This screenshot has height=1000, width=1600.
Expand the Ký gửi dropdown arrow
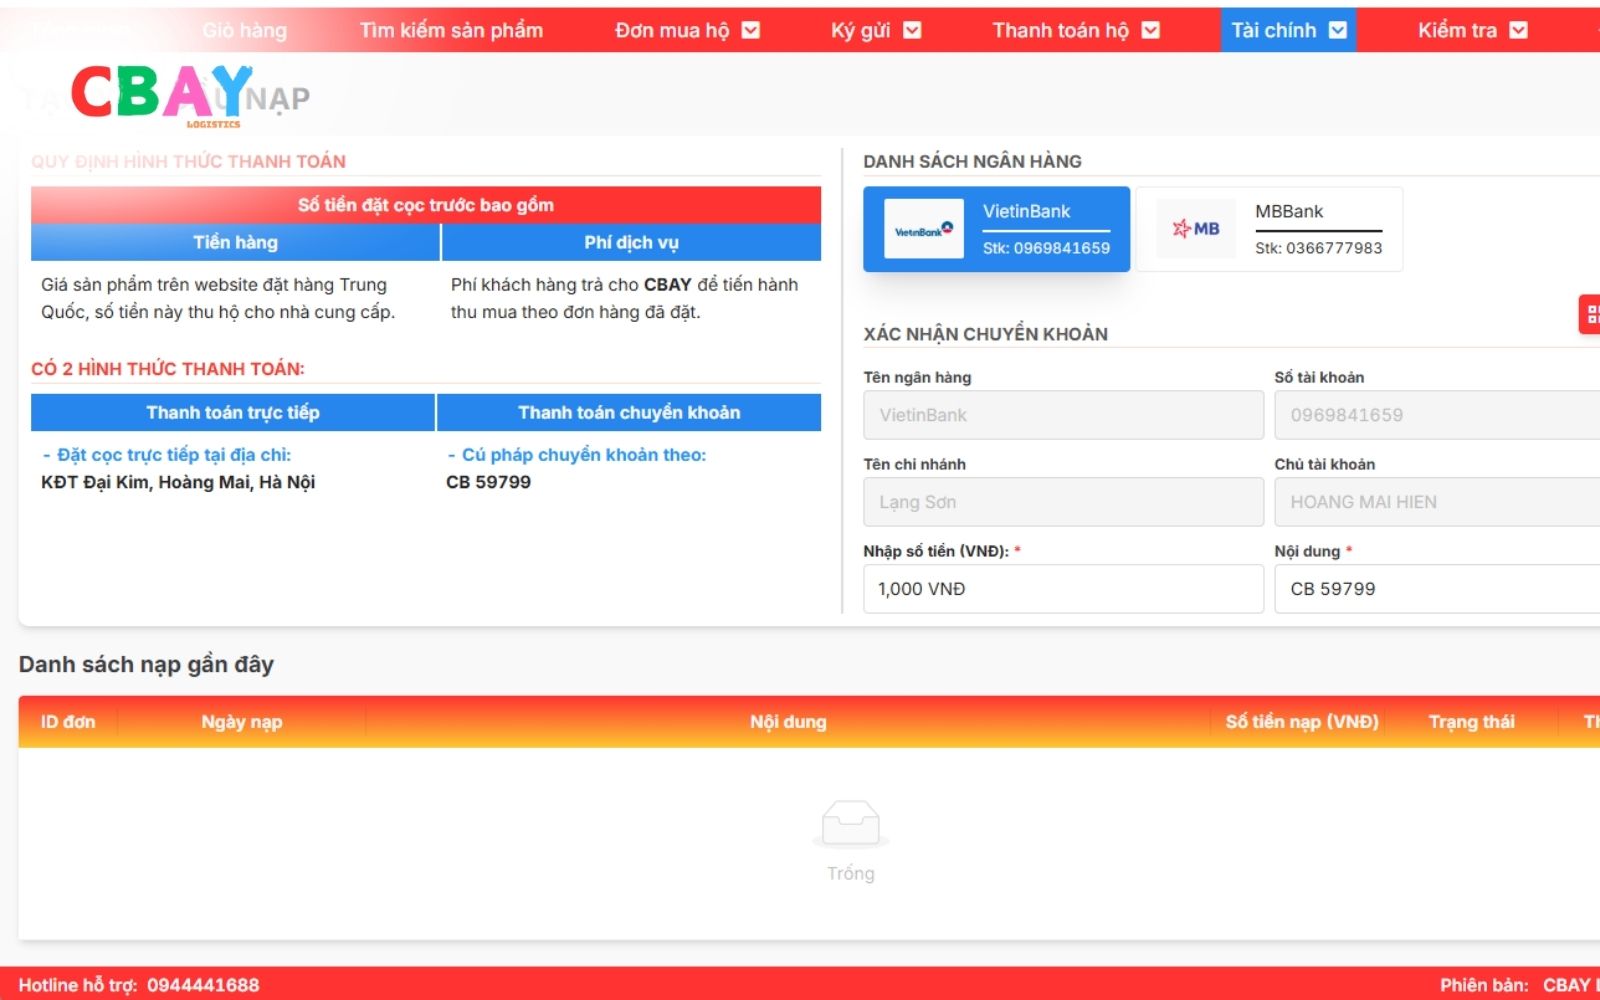pos(912,30)
